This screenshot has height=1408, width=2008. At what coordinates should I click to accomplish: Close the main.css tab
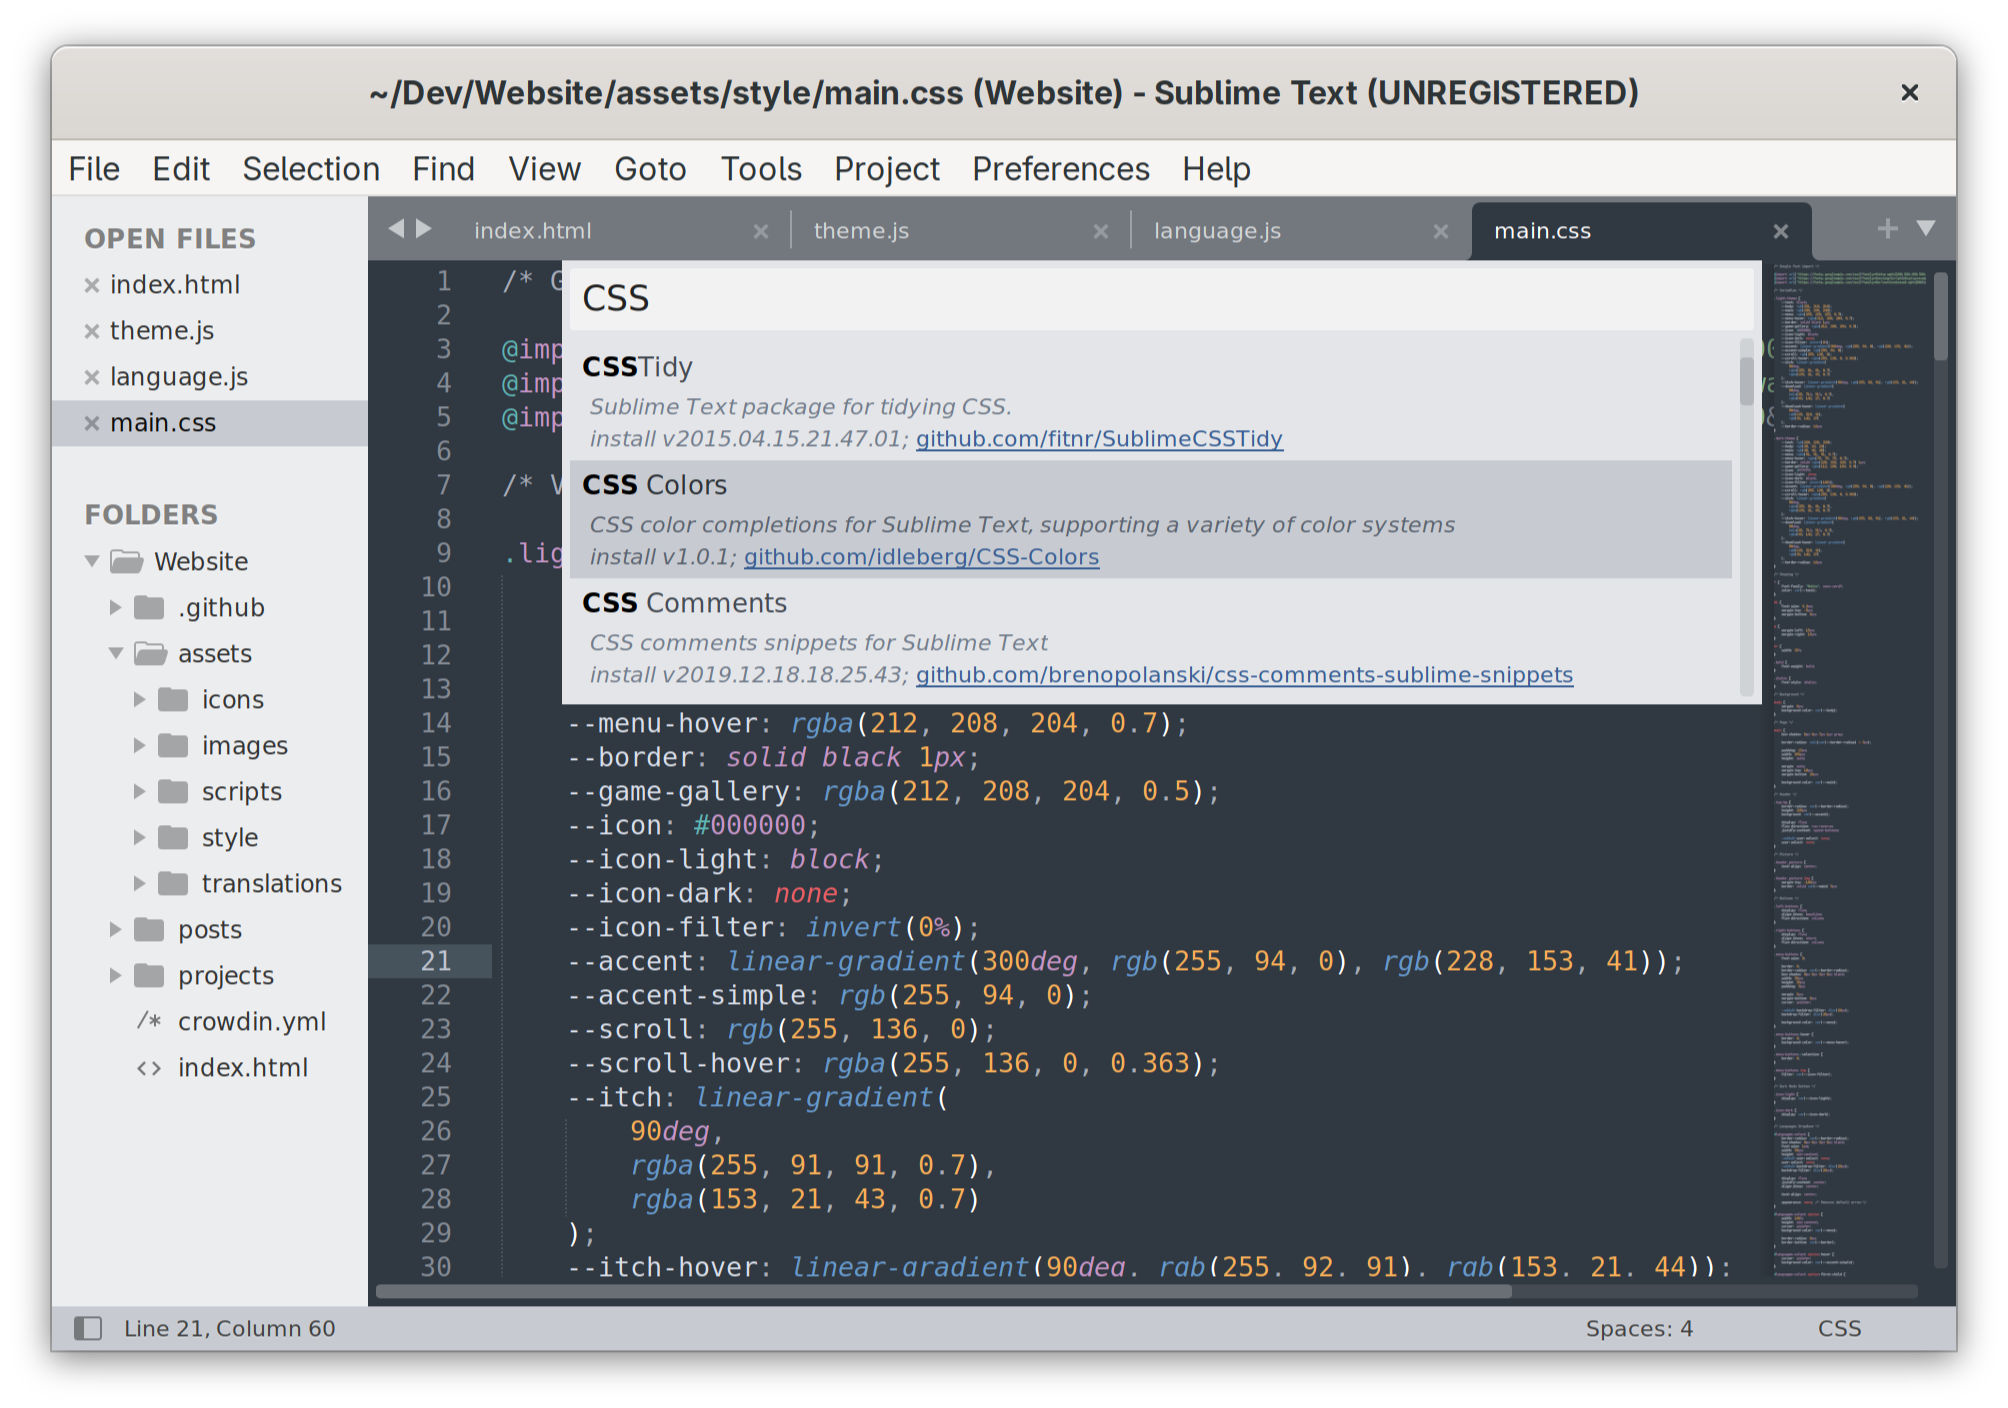point(1780,231)
